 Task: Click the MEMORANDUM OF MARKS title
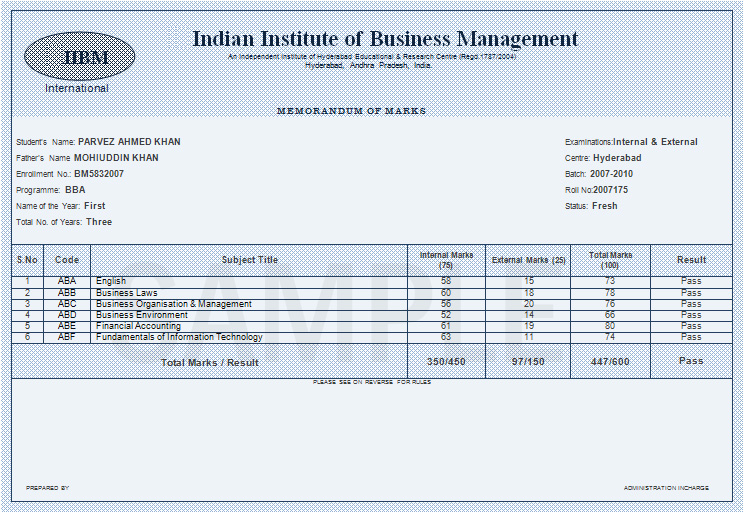(351, 111)
